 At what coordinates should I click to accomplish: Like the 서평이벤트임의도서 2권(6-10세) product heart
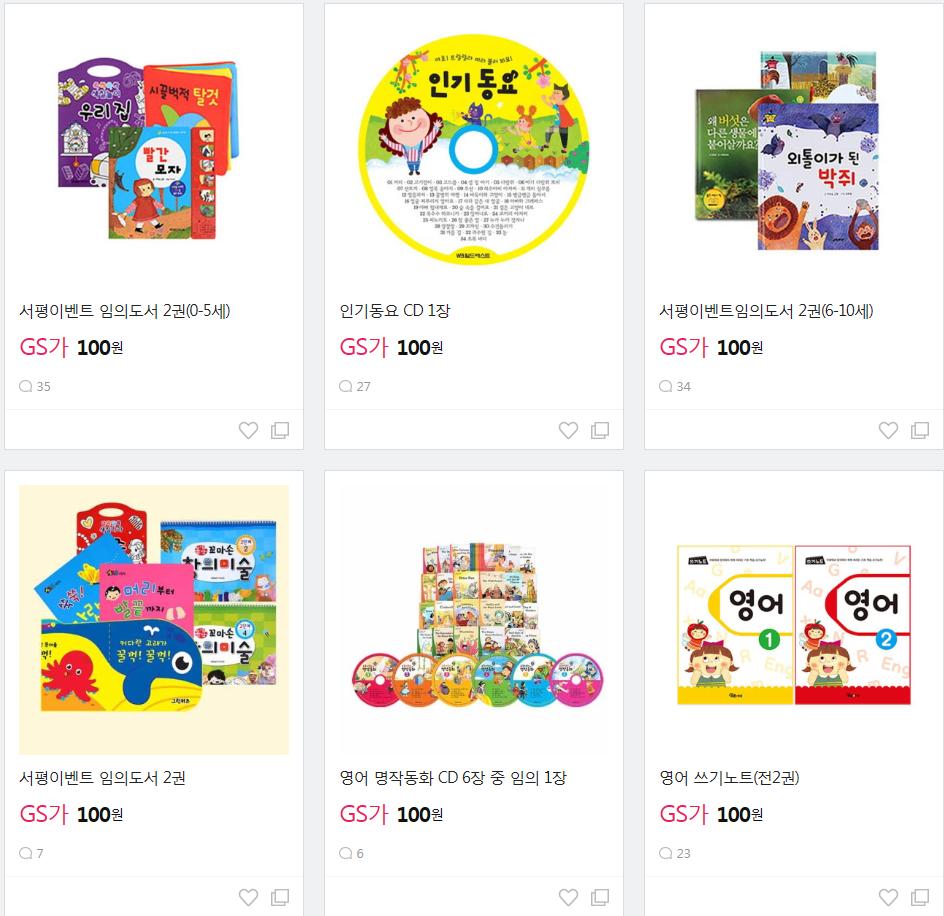tap(889, 430)
